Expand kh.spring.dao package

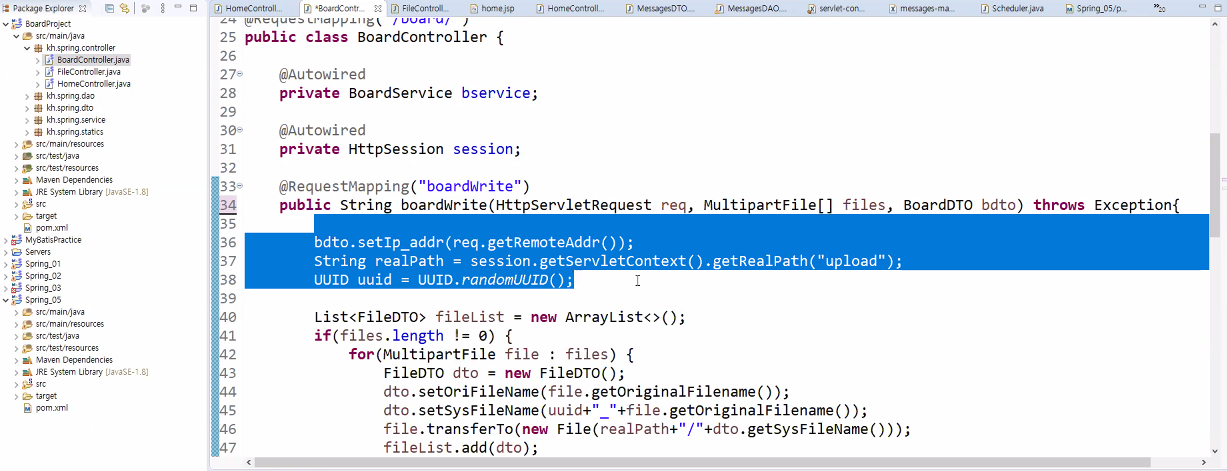click(27, 96)
